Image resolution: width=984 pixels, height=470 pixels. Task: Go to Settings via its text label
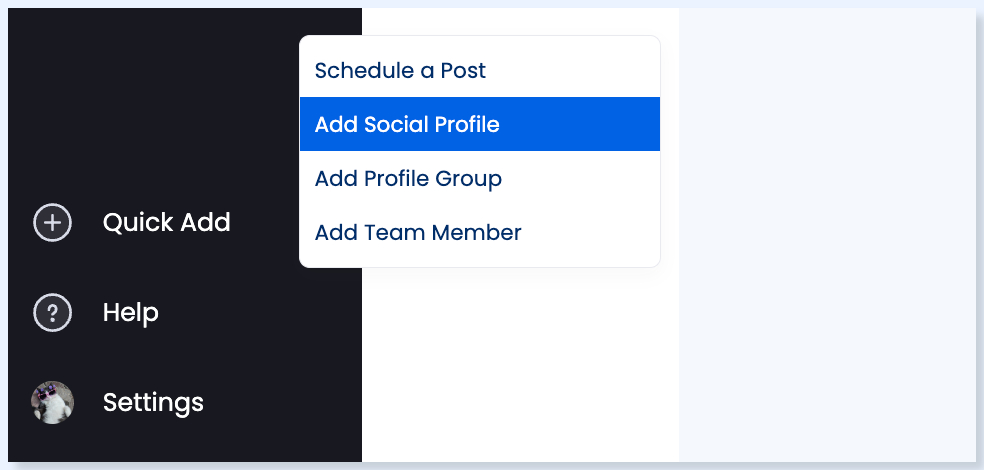click(x=153, y=402)
